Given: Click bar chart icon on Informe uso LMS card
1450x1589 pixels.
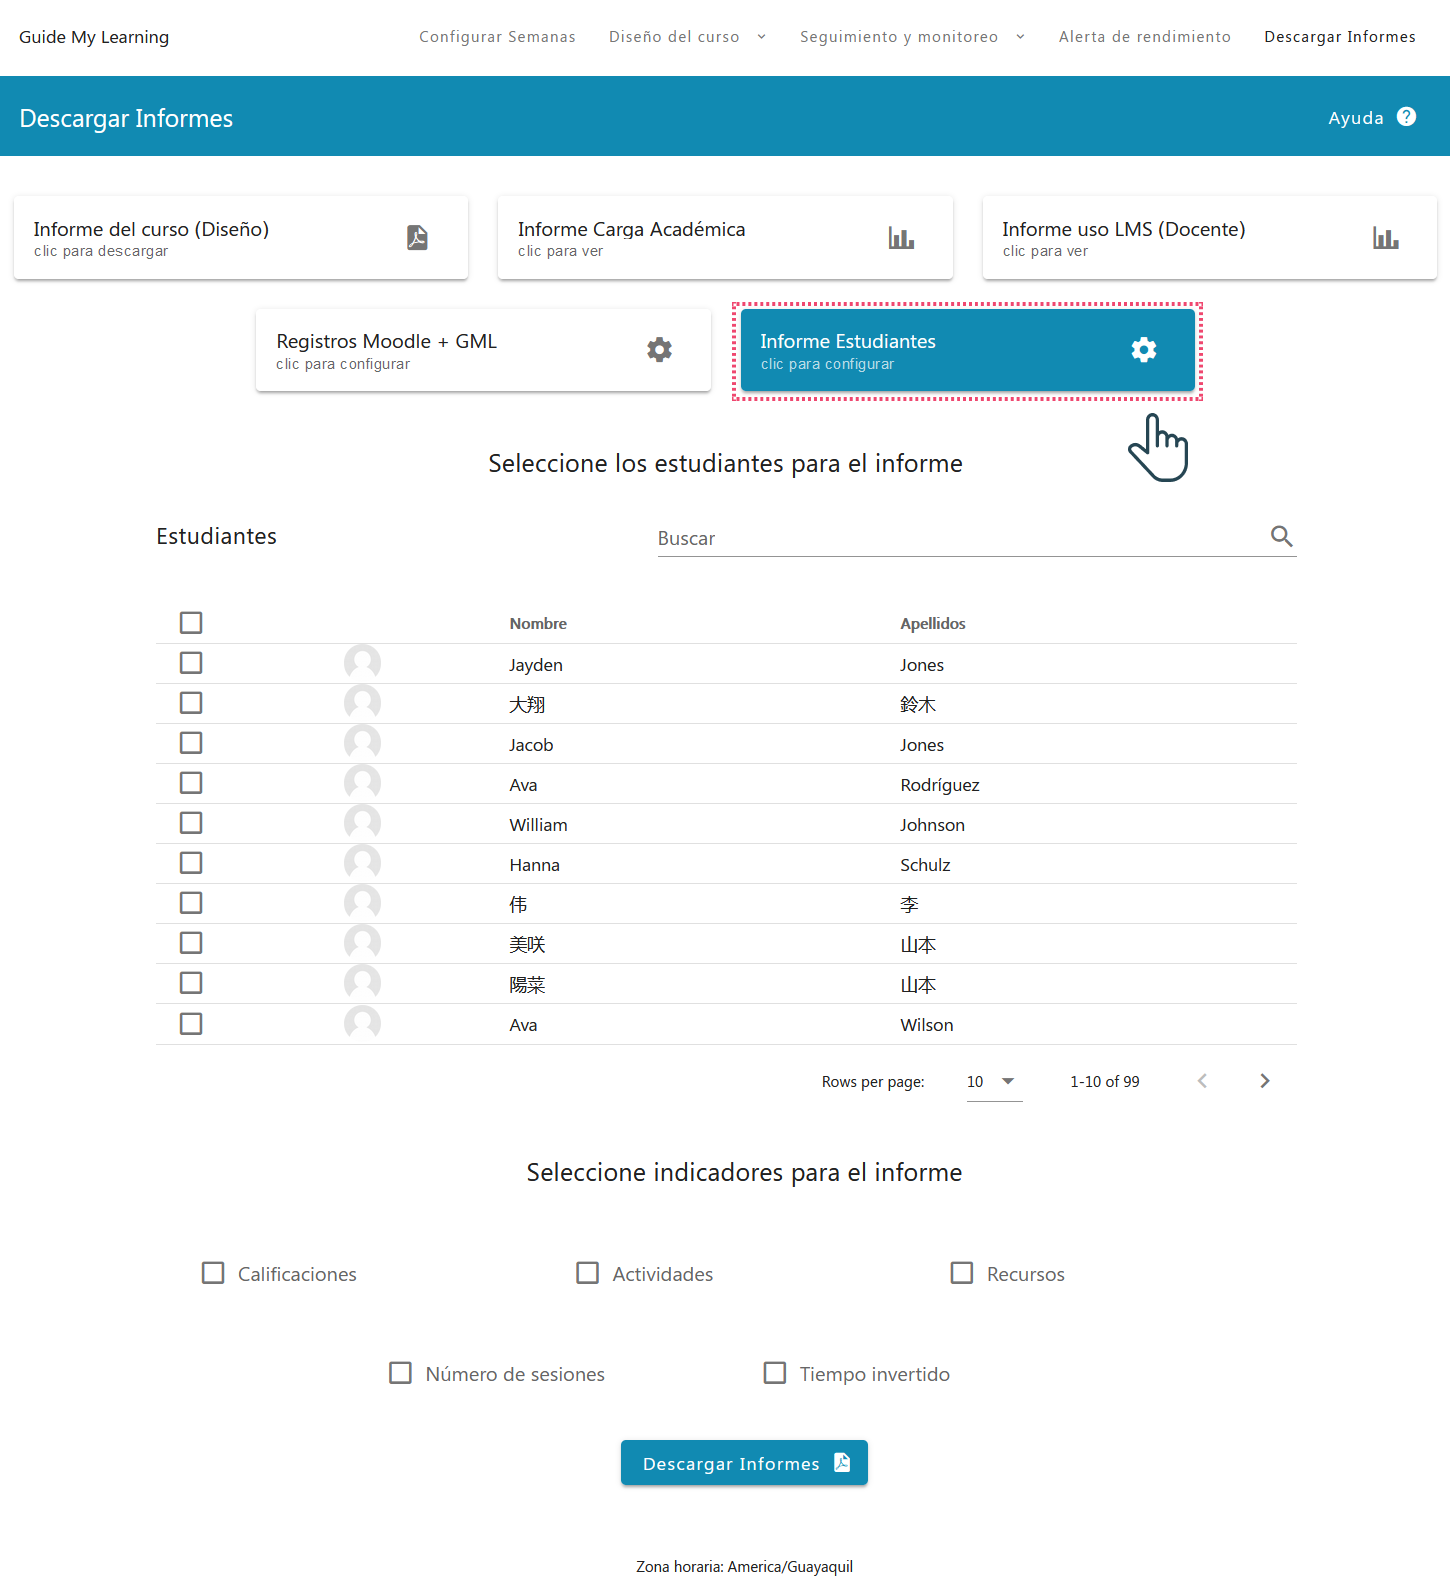Looking at the screenshot, I should [x=1386, y=238].
